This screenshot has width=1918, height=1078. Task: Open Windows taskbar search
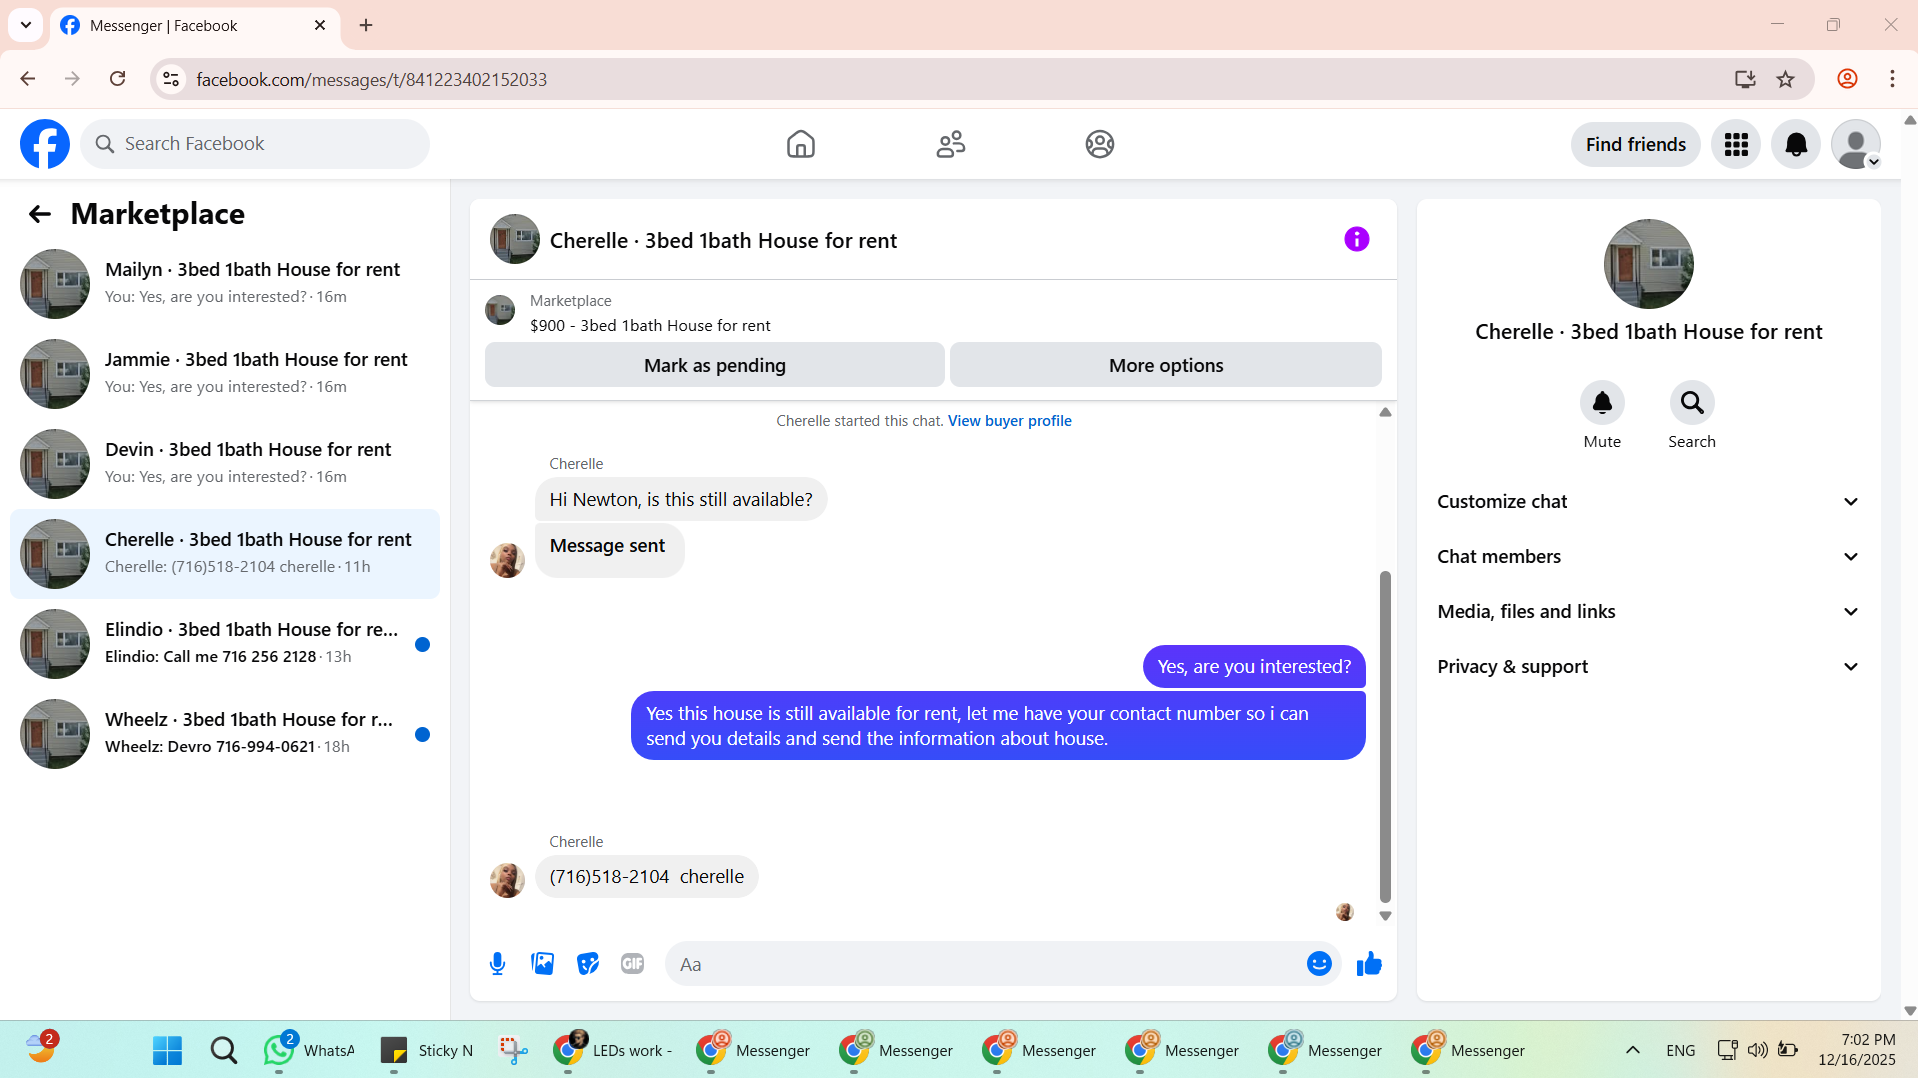224,1050
